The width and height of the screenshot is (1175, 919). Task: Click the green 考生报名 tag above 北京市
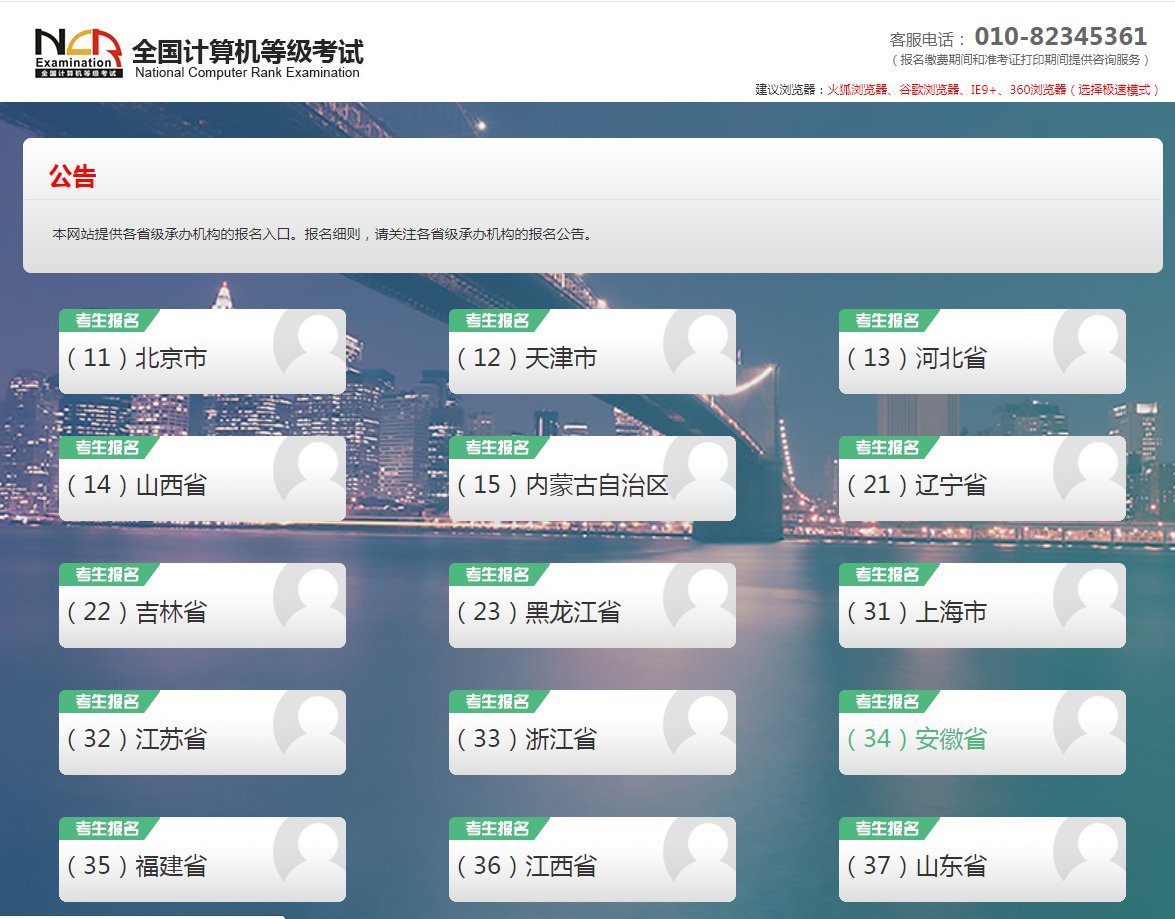tap(107, 320)
